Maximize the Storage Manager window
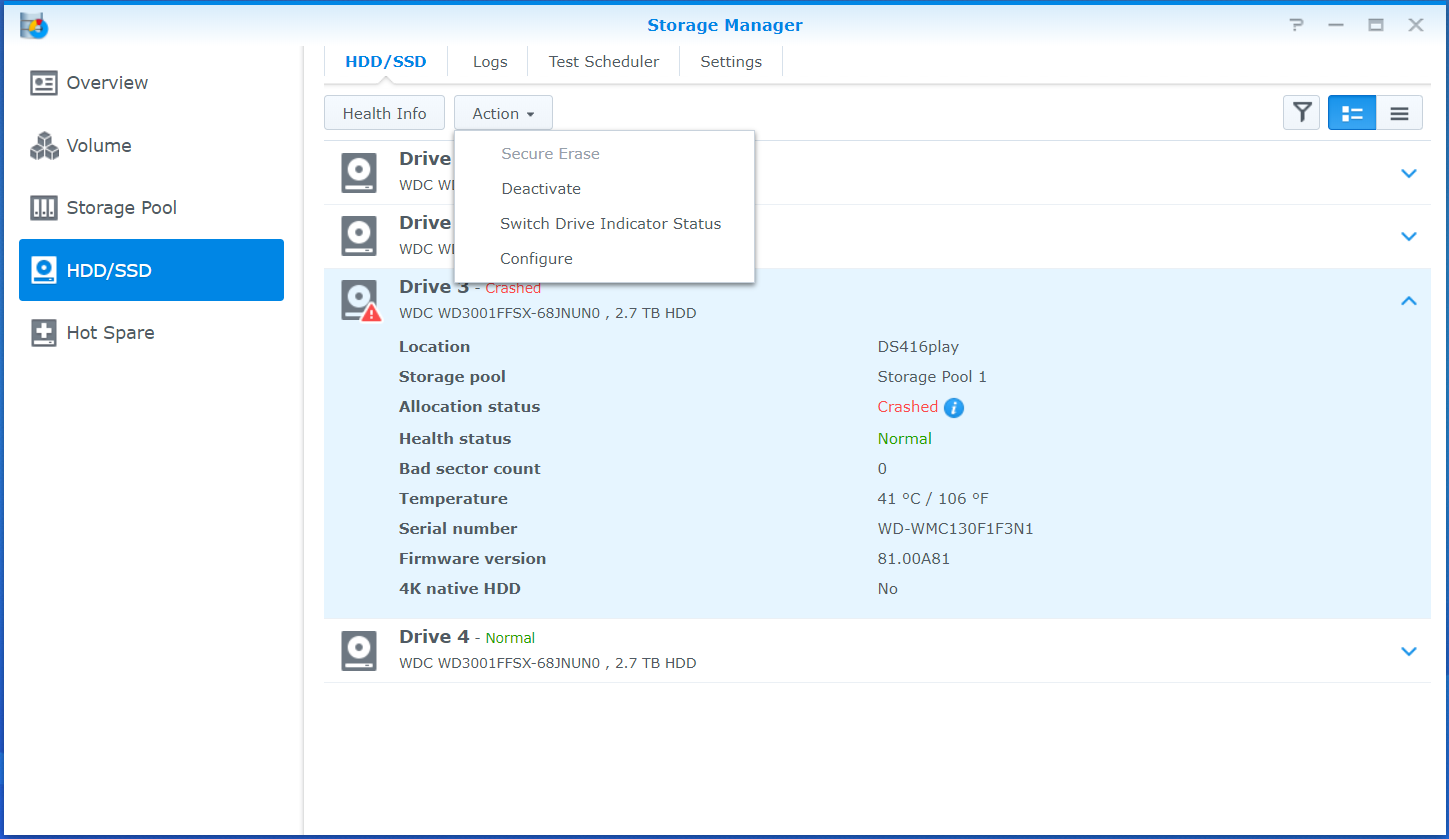The image size is (1449, 839). tap(1376, 25)
